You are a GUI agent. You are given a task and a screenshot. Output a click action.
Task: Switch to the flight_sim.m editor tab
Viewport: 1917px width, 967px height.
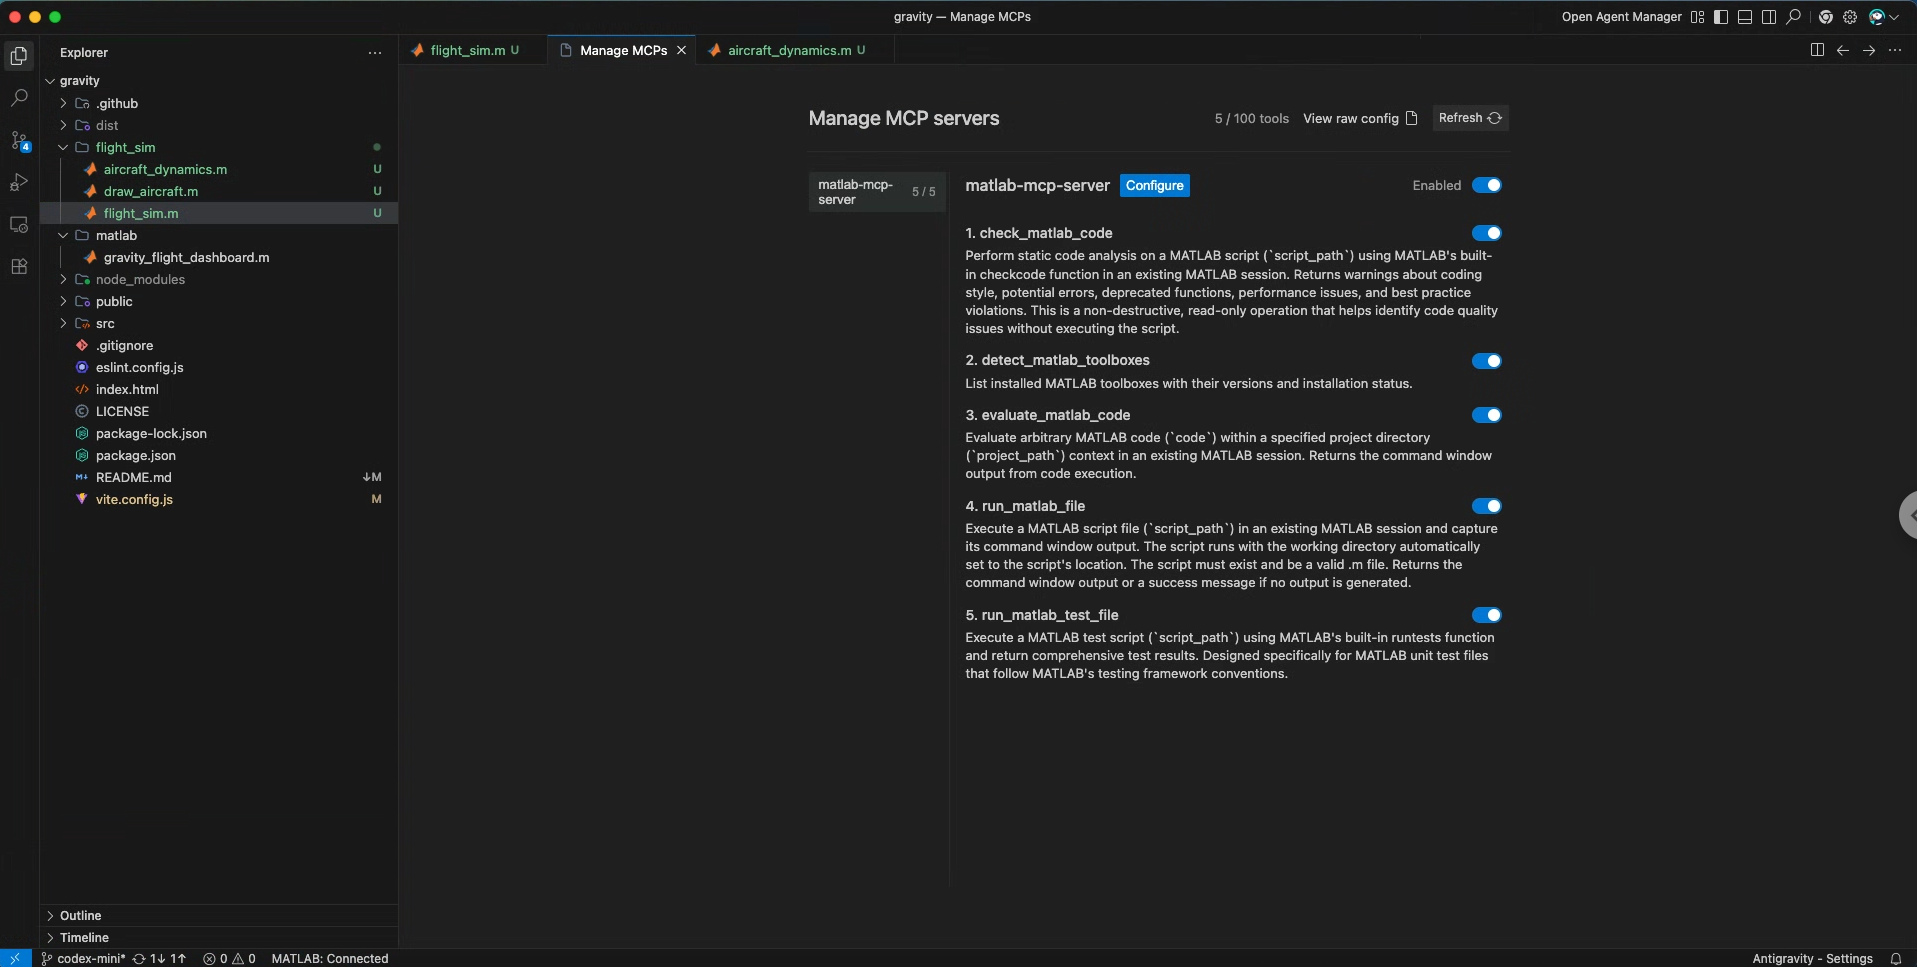point(467,50)
